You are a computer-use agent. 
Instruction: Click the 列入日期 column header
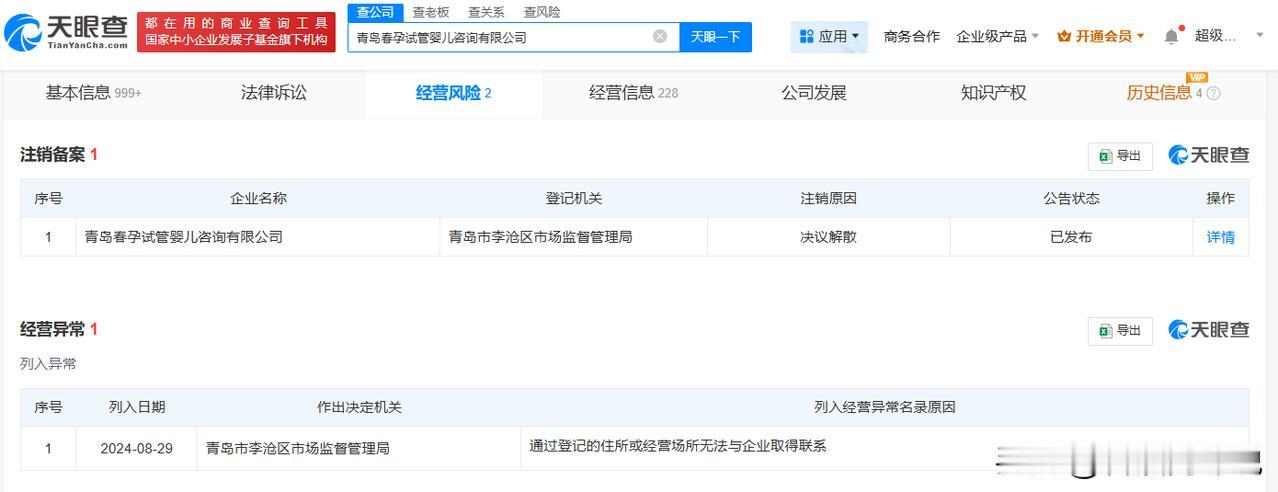click(137, 407)
